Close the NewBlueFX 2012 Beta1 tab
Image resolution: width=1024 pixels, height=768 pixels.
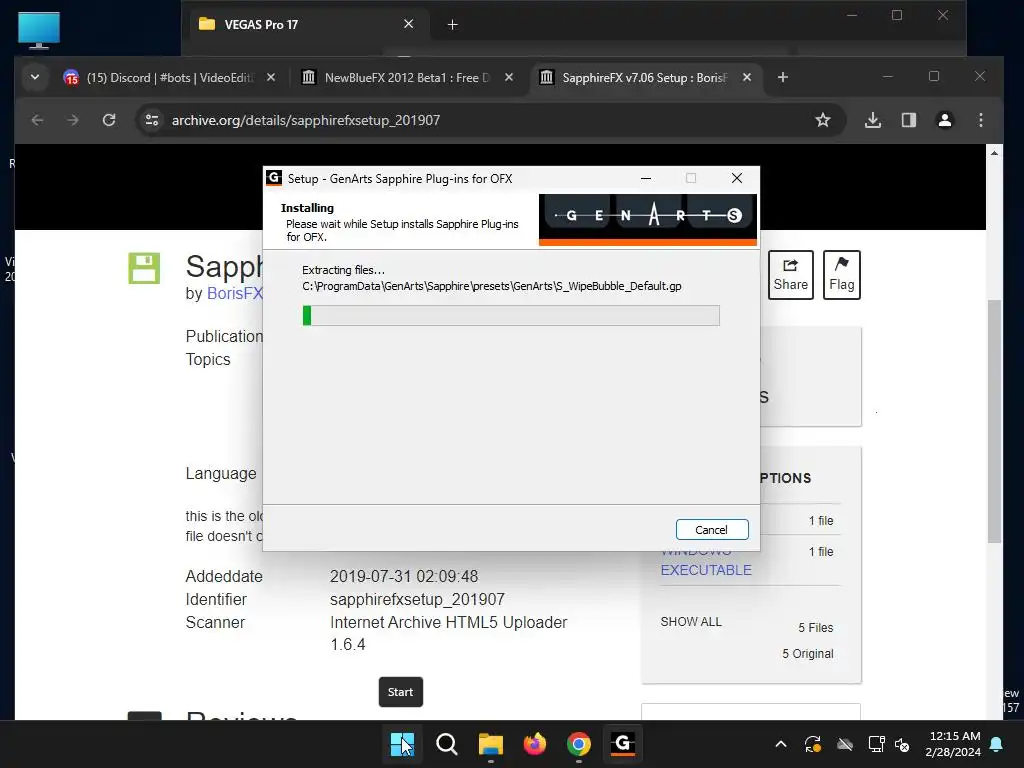tap(509, 78)
